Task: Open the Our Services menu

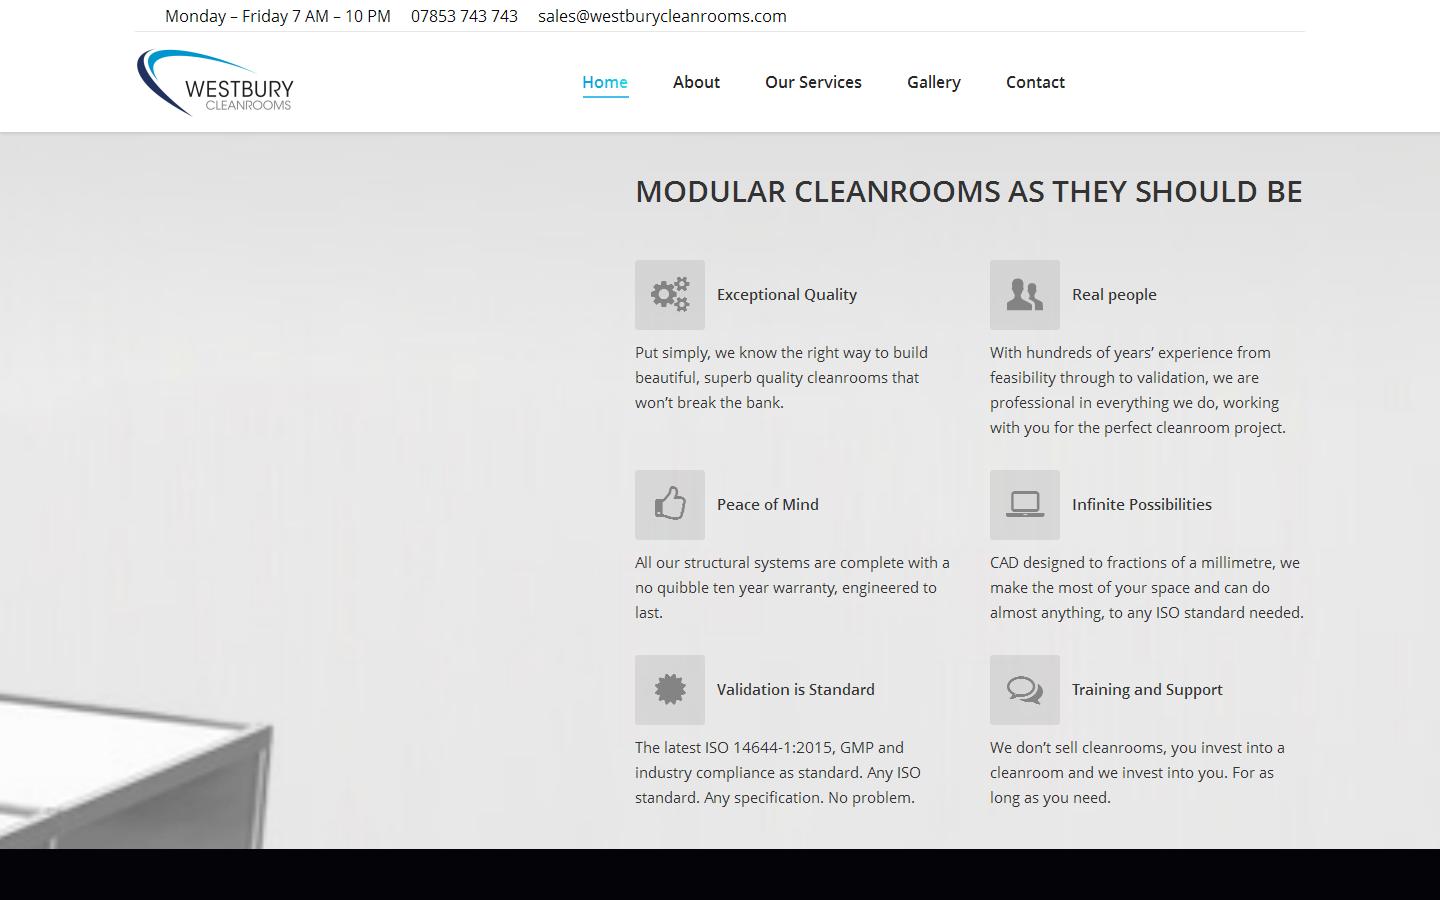Action: click(813, 82)
